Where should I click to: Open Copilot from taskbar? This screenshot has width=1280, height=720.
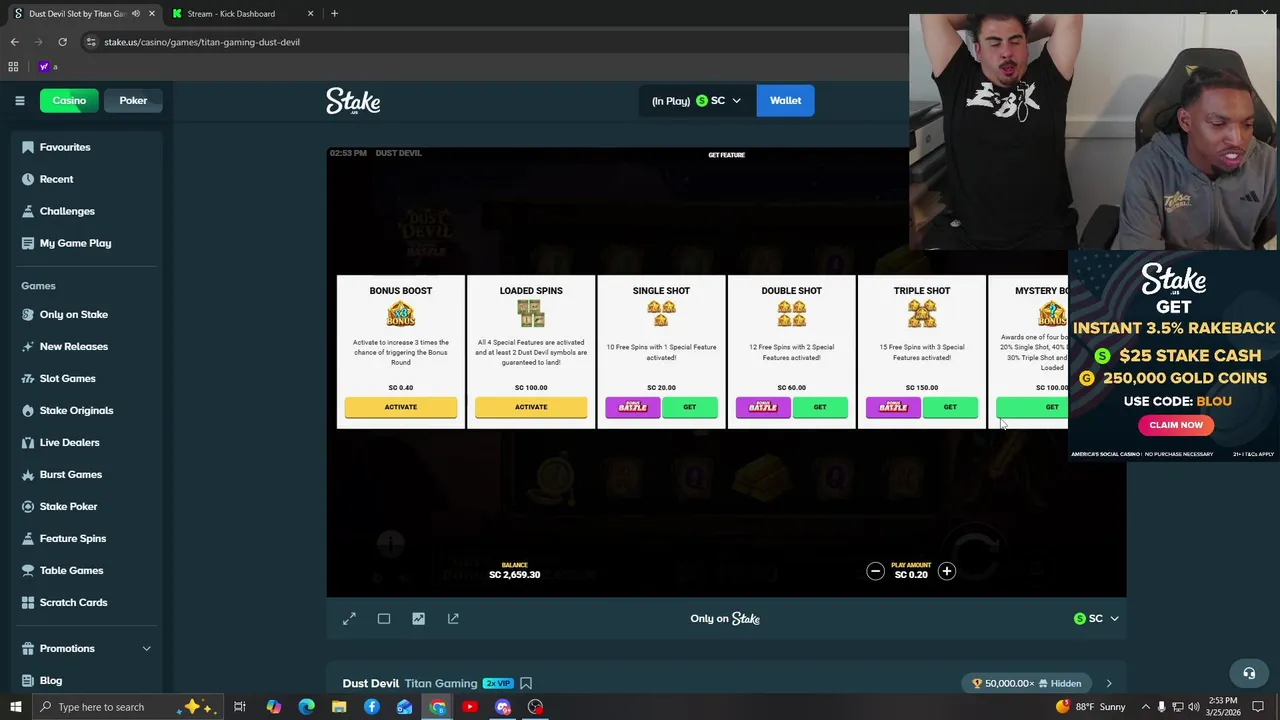pos(273,707)
